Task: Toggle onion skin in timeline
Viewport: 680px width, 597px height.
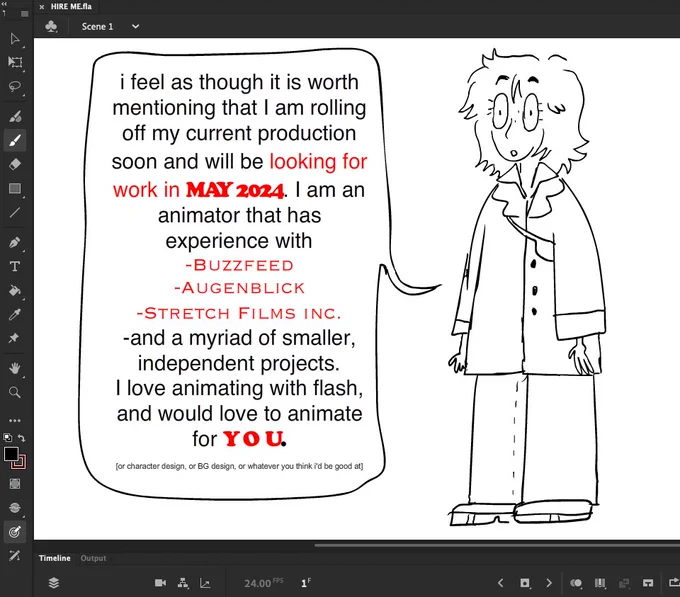Action: [x=576, y=583]
